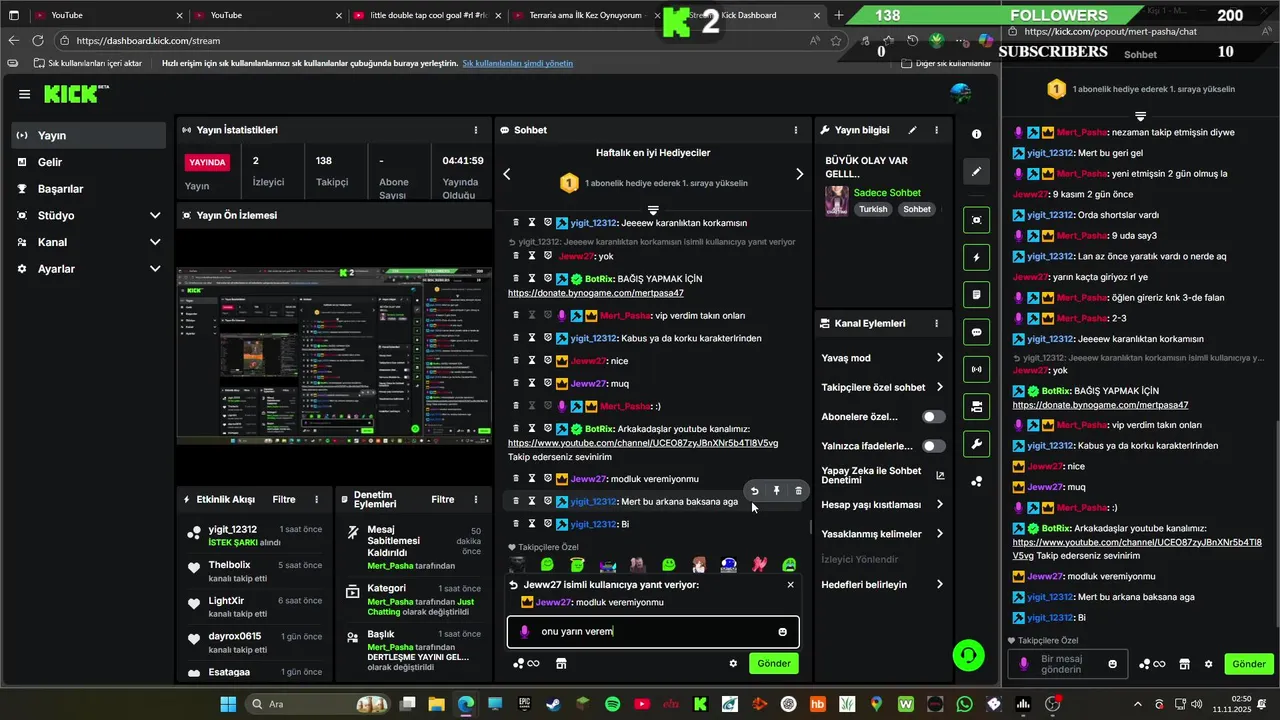Image resolution: width=1280 pixels, height=720 pixels.
Task: Open Hesap yaşı kısıtlaması options
Action: coord(882,505)
